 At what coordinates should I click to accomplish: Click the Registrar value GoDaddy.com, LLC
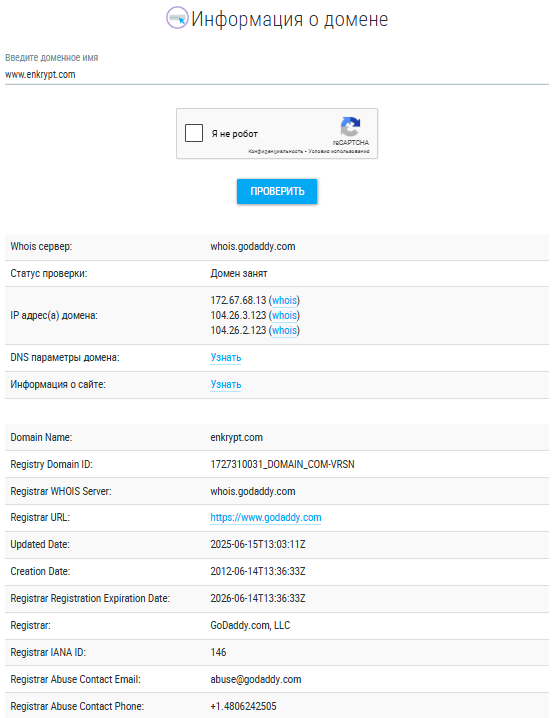250,626
